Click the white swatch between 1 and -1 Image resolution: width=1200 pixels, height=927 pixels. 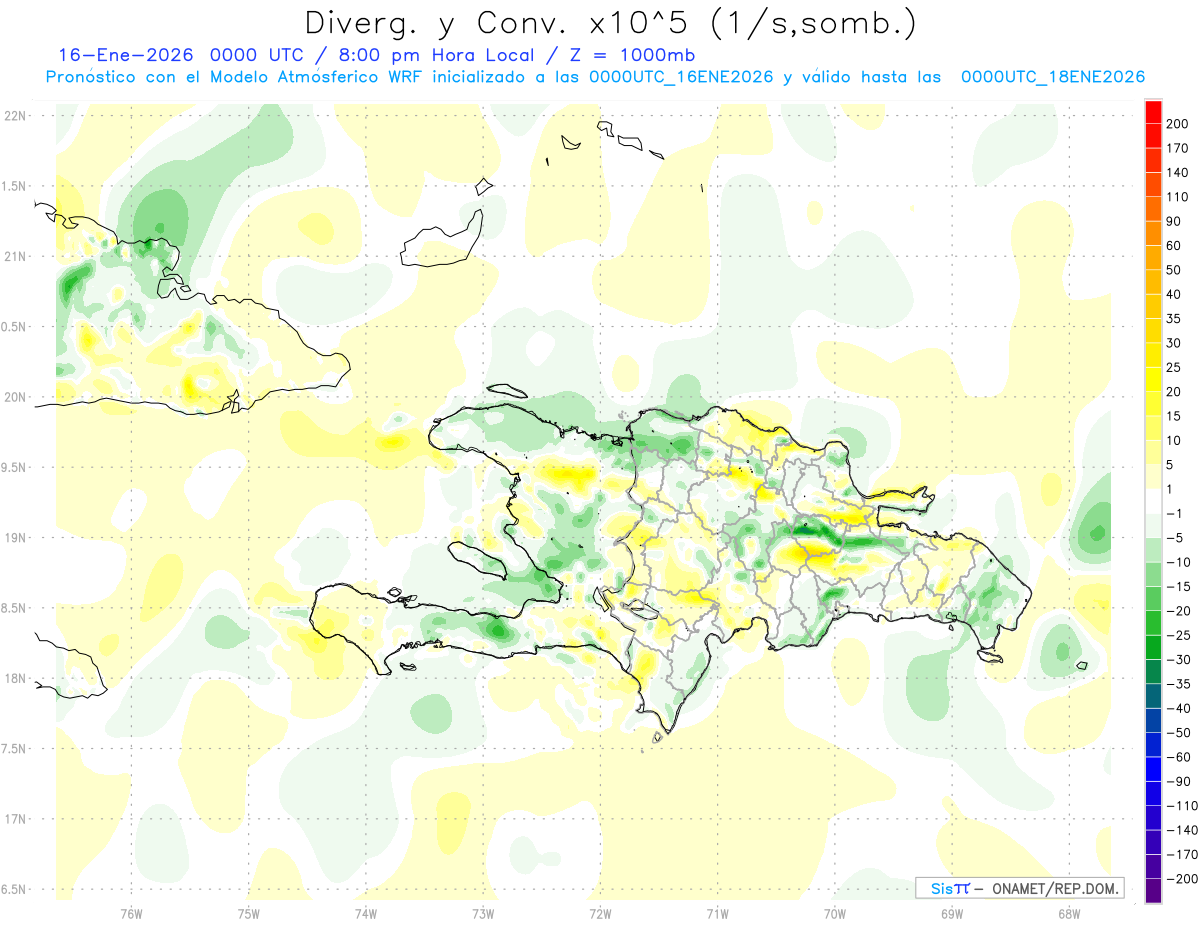(x=1153, y=501)
